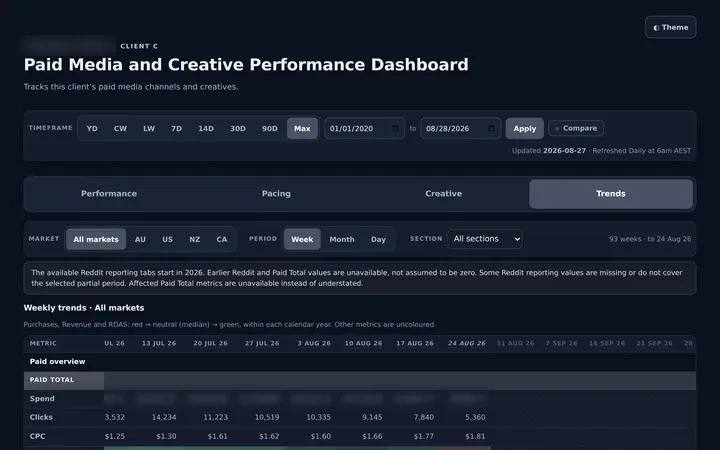
Task: Enable Compare mode
Action: 576,128
